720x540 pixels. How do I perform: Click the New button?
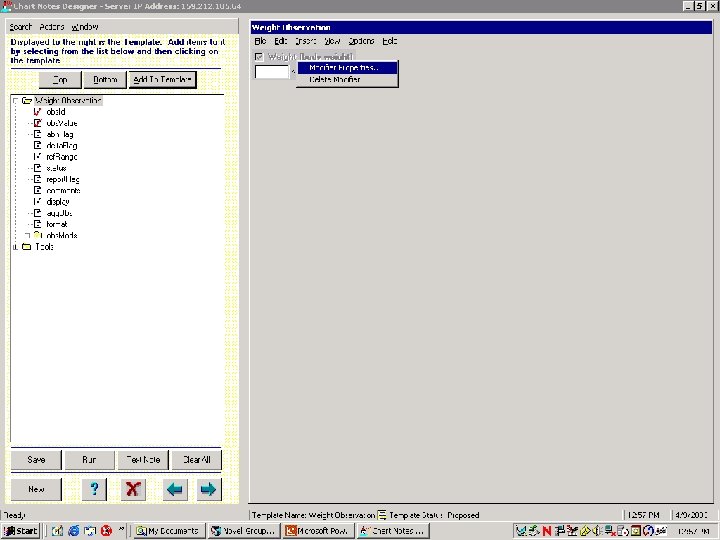[x=36, y=489]
